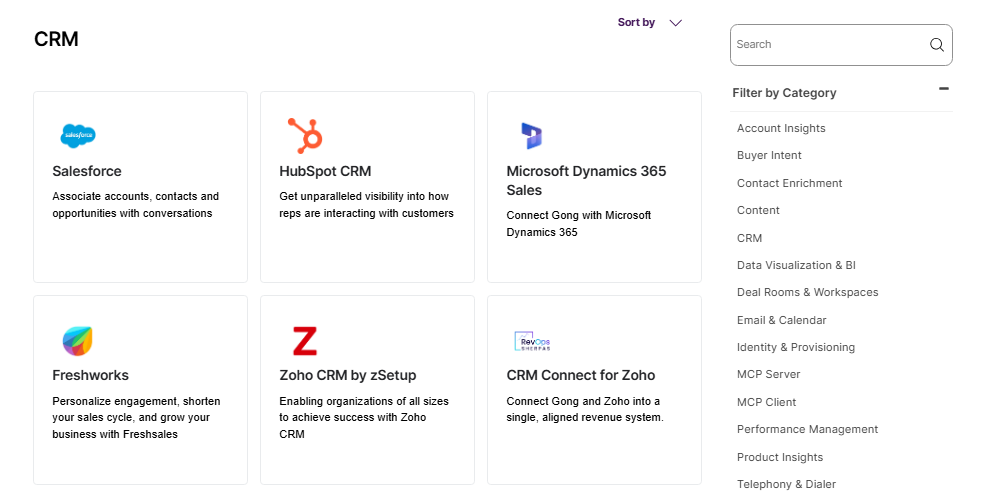The width and height of the screenshot is (1000, 492).
Task: Click the Freshworks leaf logo
Action: (x=77, y=341)
